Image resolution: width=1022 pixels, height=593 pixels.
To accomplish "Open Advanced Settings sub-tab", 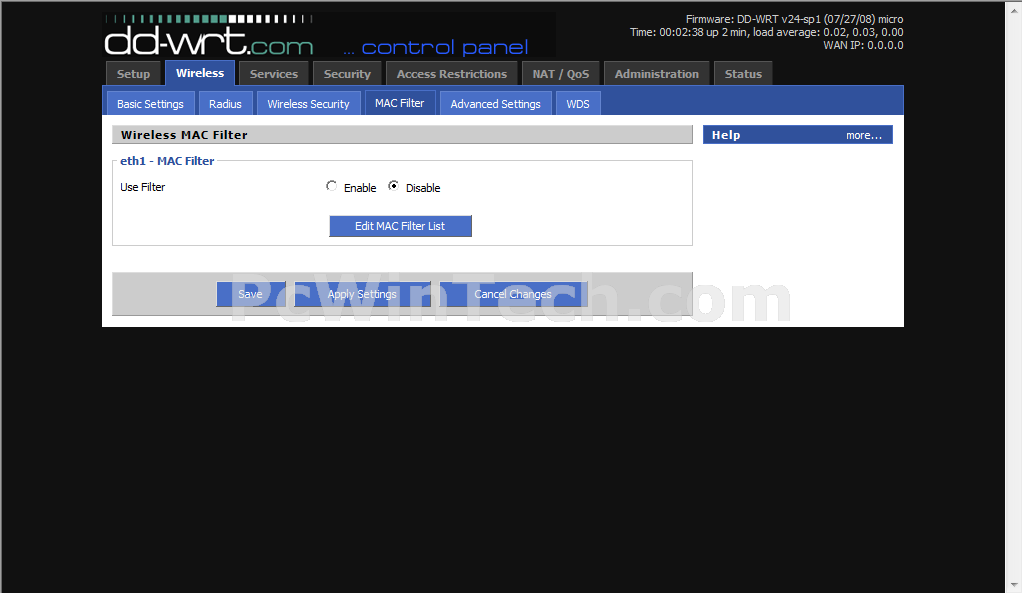I will pos(495,104).
